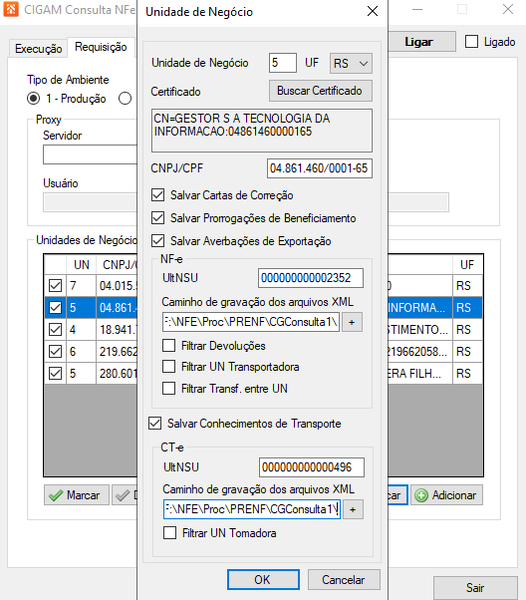Uncheck row UN 4 checkbox in table
This screenshot has width=526, height=600.
[55, 329]
